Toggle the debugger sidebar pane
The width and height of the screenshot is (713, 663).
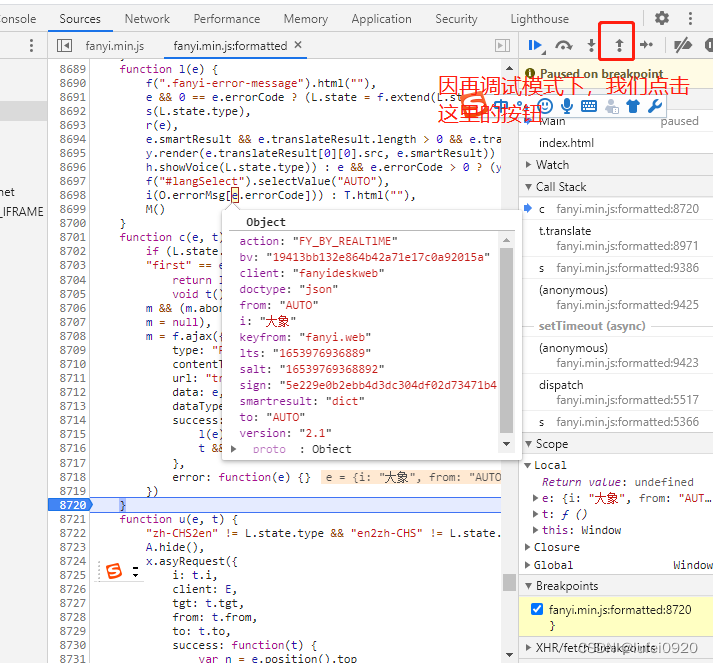coord(502,45)
